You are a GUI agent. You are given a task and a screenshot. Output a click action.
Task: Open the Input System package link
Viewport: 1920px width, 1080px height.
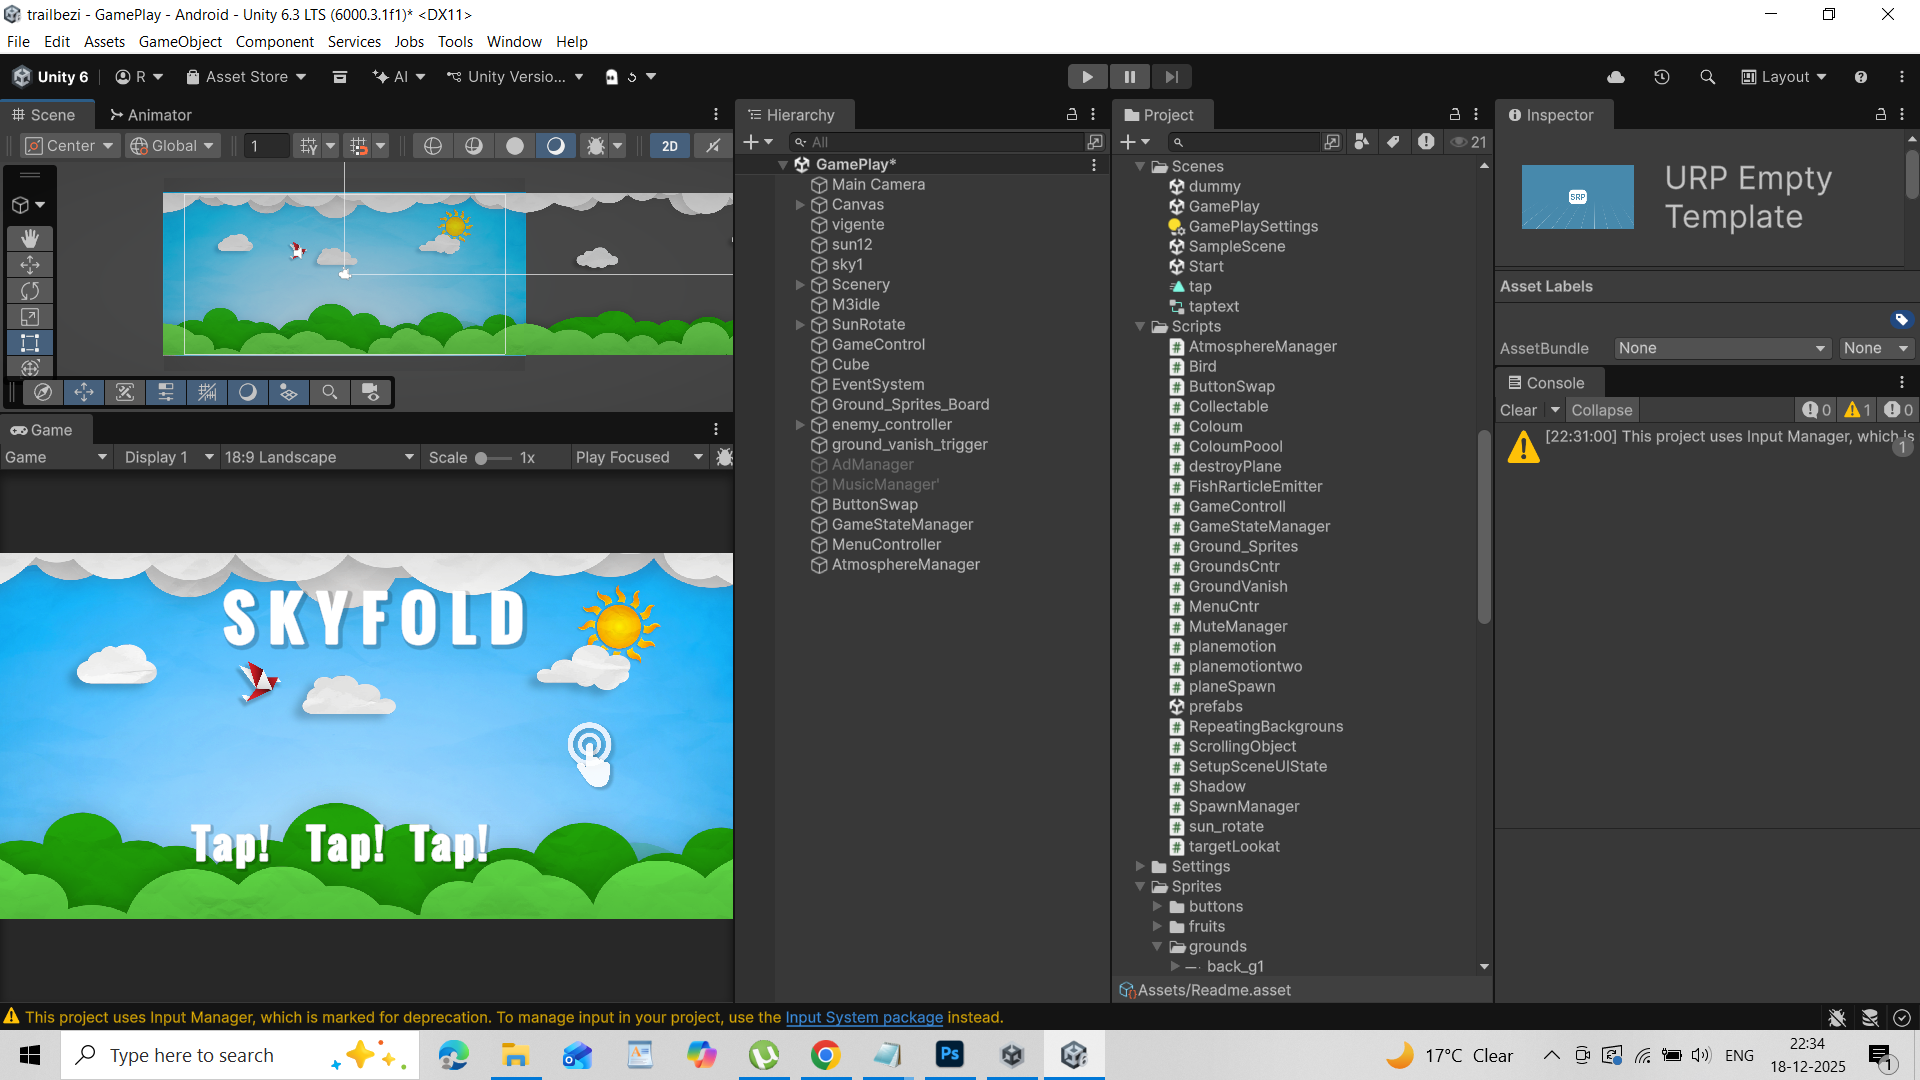click(864, 1017)
